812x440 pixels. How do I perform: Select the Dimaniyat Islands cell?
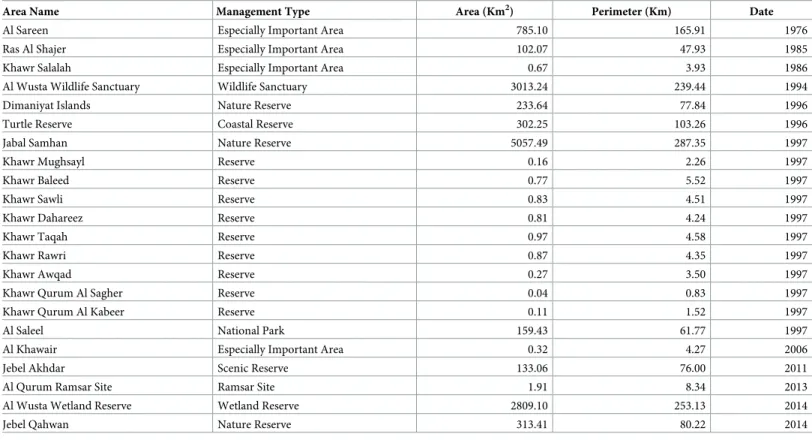pyautogui.click(x=47, y=105)
